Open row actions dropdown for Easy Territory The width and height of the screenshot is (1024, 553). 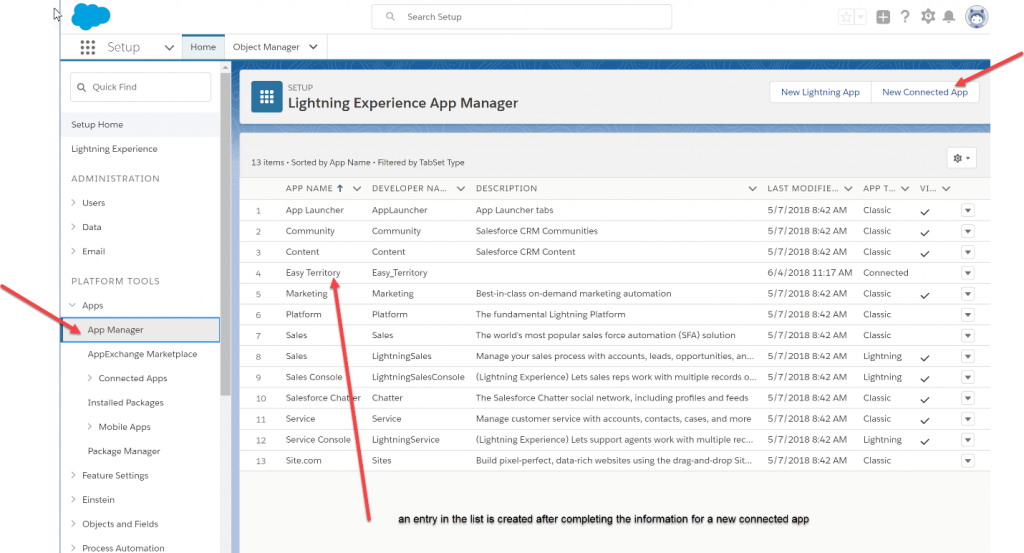pyautogui.click(x=968, y=273)
